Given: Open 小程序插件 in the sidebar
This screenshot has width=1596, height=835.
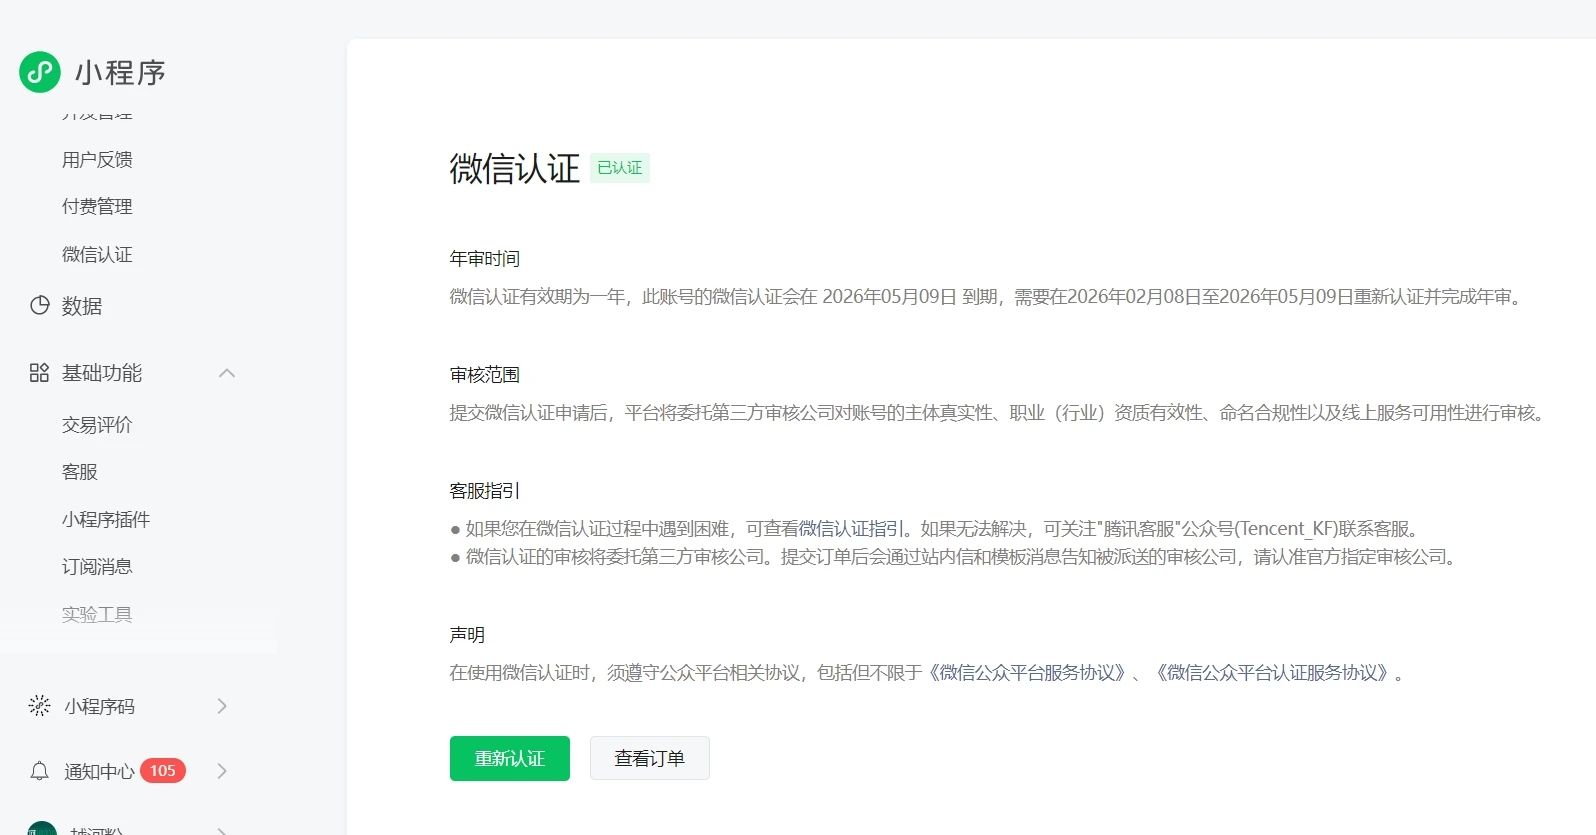Looking at the screenshot, I should 106,519.
